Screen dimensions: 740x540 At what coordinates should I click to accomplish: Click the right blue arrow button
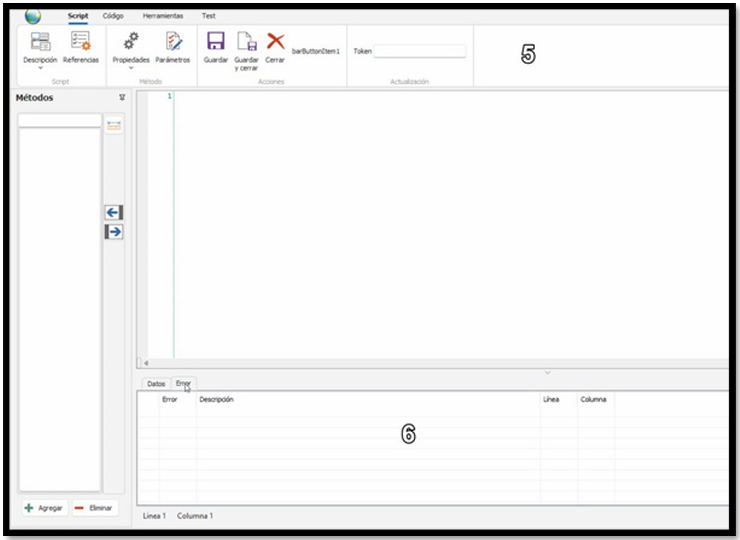click(113, 231)
